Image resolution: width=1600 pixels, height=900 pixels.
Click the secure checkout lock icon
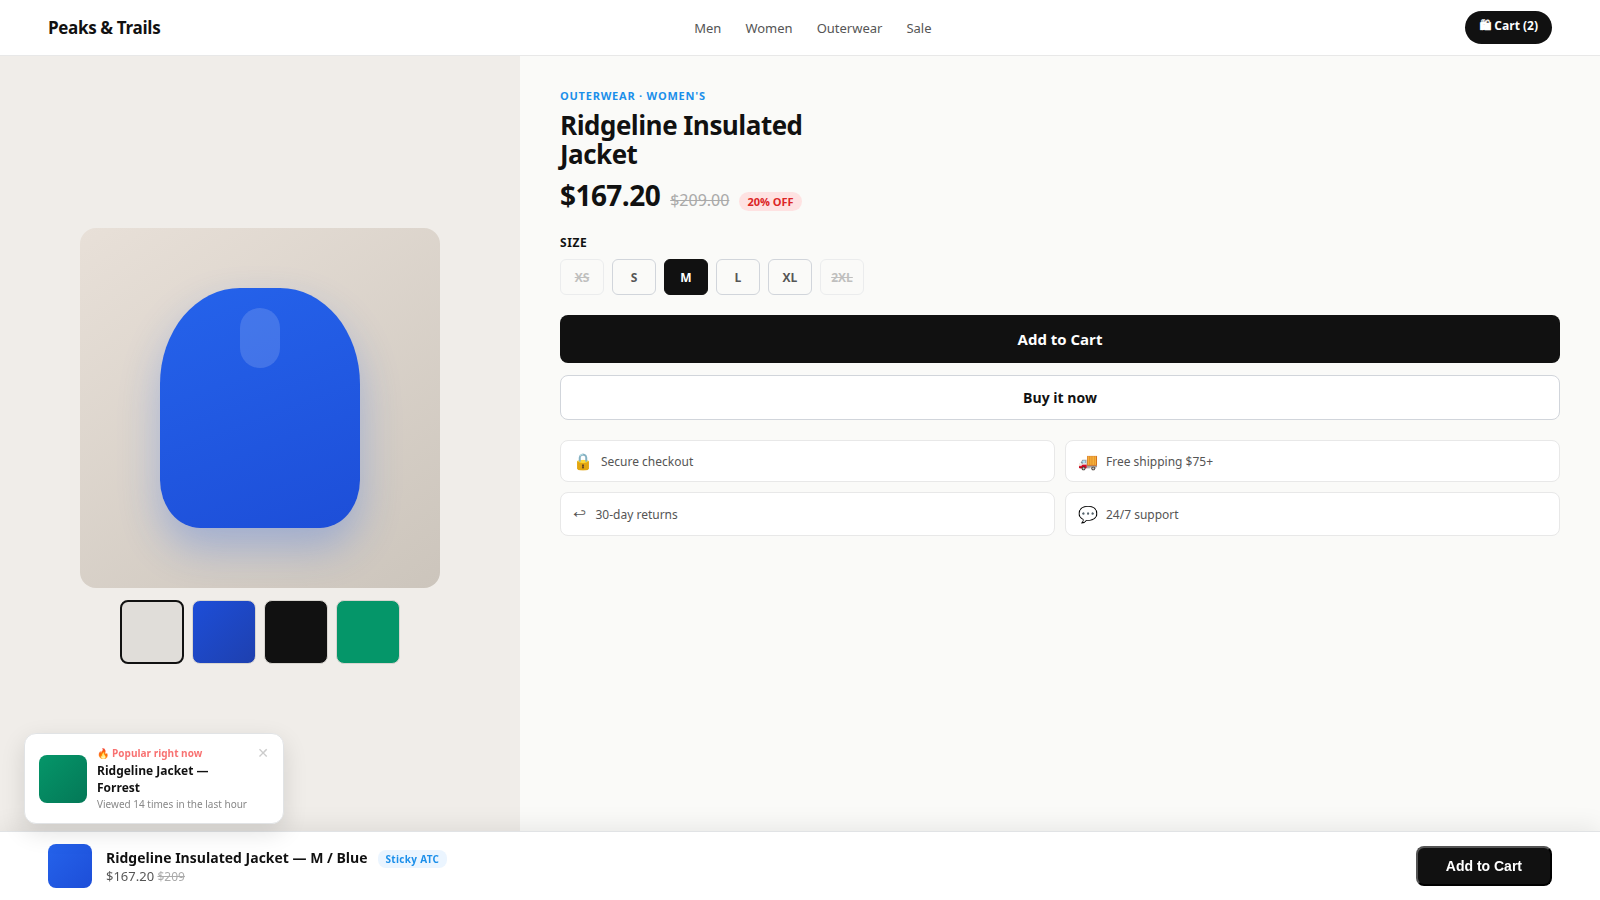pyautogui.click(x=583, y=462)
